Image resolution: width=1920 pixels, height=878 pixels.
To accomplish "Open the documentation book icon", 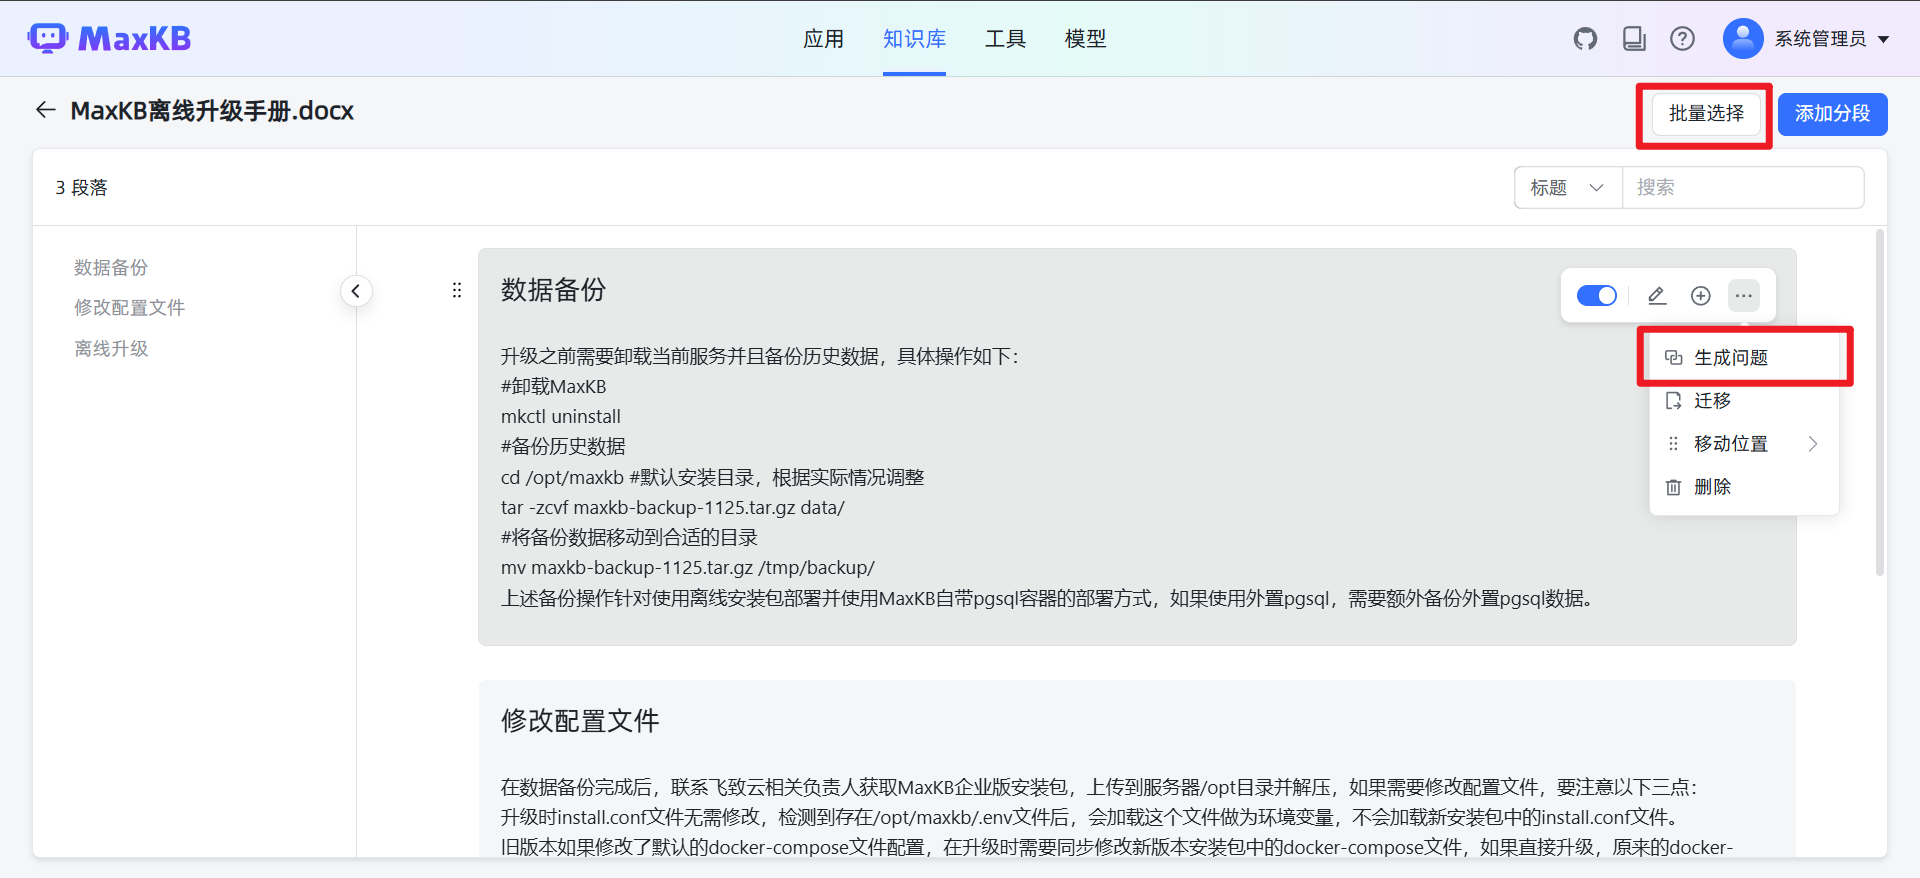I will click(1634, 39).
